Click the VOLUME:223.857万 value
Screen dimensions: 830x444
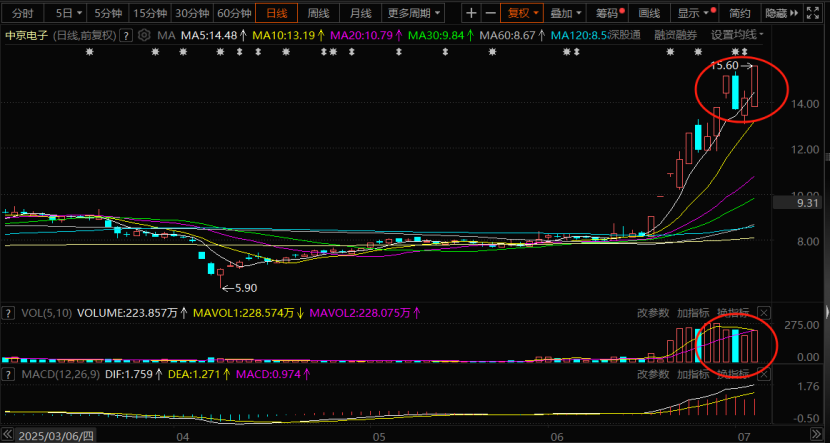pyautogui.click(x=127, y=313)
